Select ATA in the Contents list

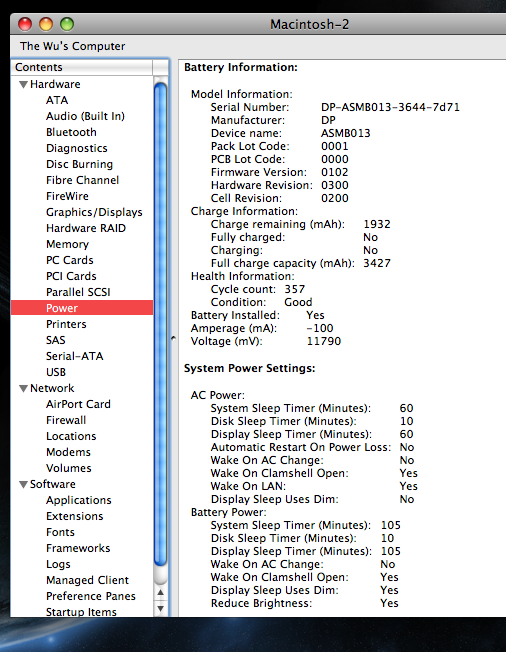point(57,100)
